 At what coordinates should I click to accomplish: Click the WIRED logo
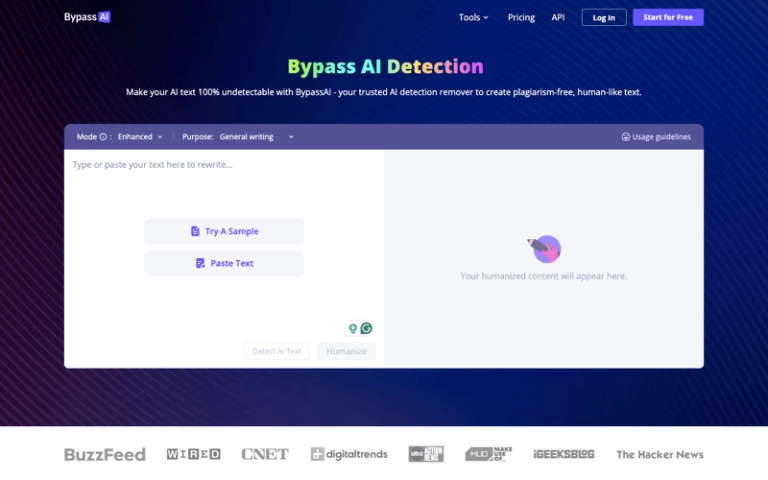click(193, 454)
